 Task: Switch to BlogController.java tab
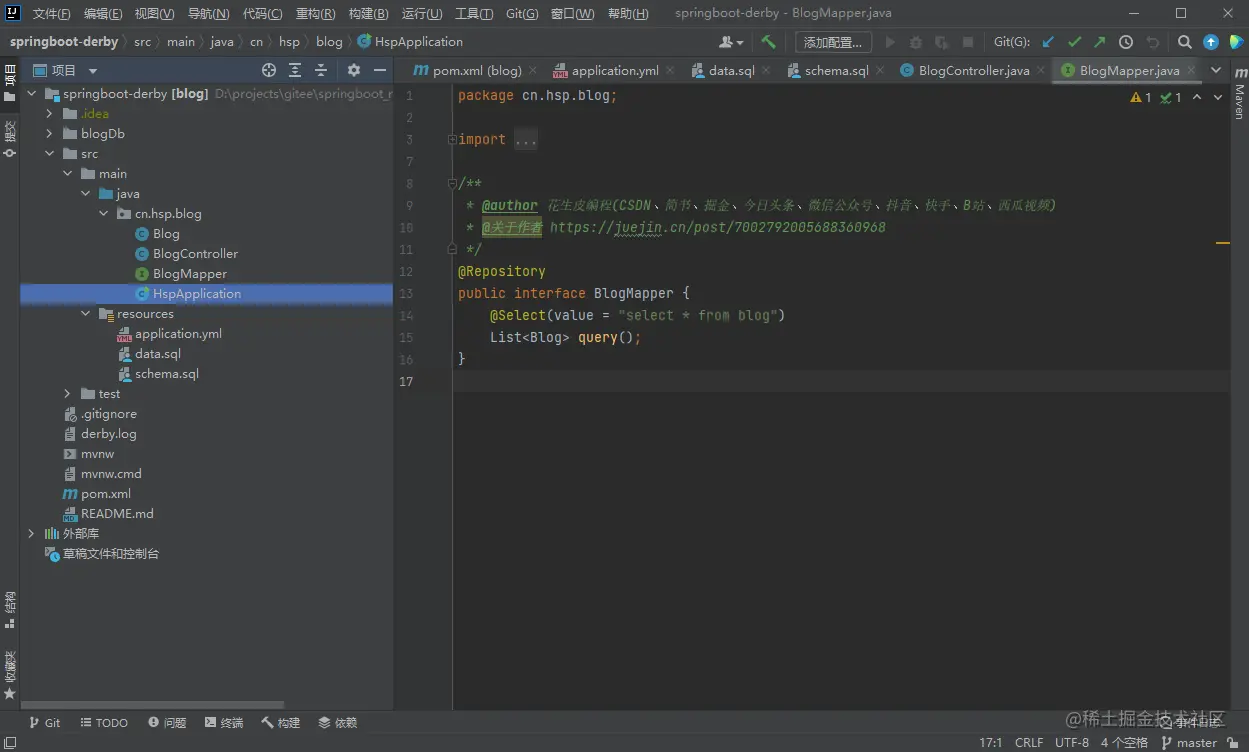[973, 71]
